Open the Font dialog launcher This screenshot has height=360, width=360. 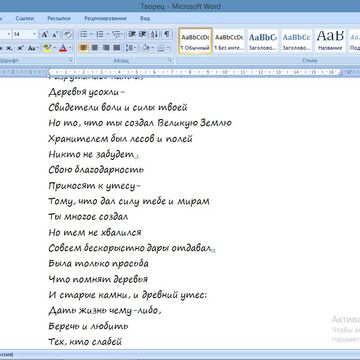click(71, 60)
